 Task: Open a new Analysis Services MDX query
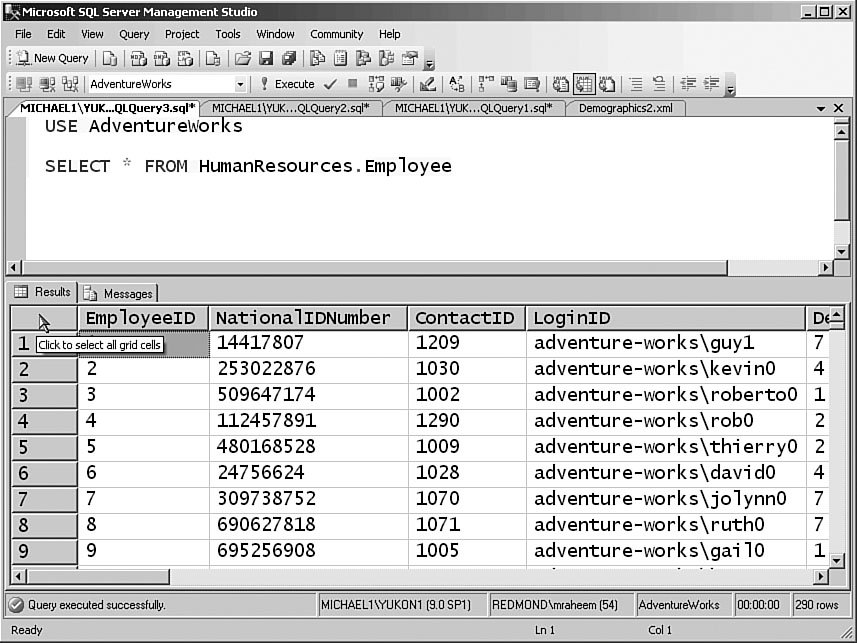(138, 58)
